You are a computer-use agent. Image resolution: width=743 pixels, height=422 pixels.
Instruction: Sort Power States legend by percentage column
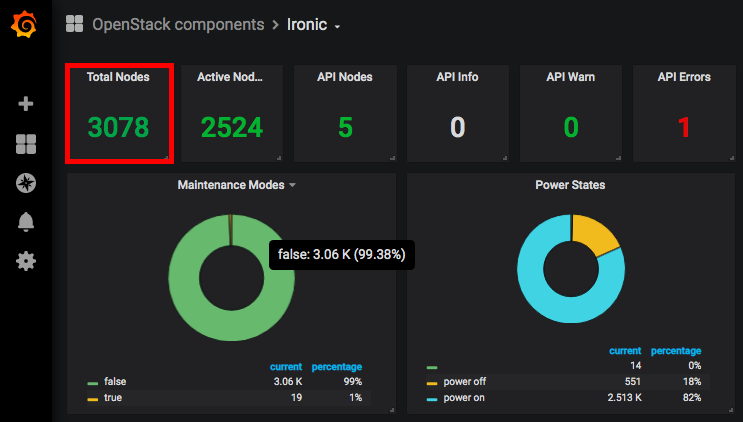click(676, 350)
